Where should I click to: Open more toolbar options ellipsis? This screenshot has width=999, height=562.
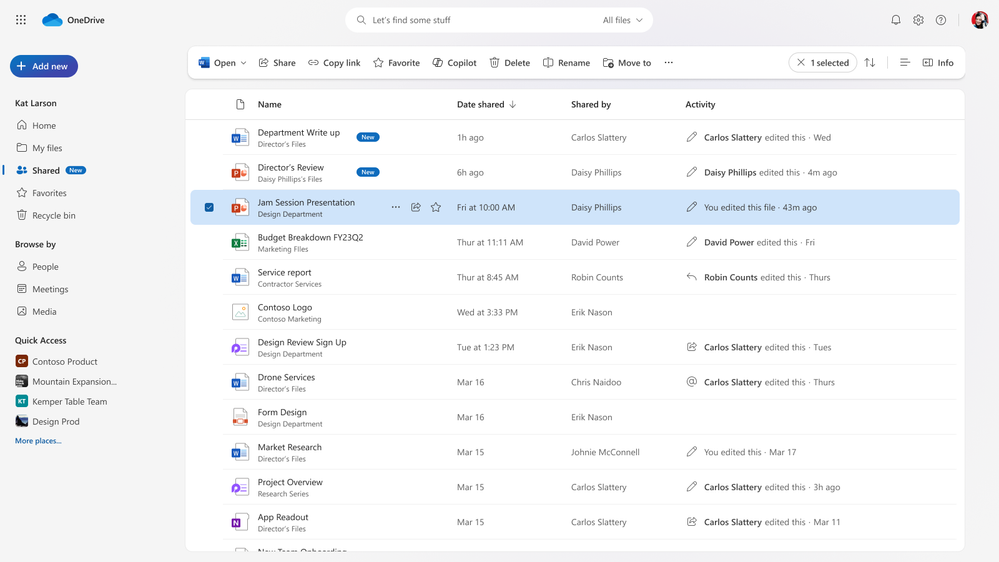[x=669, y=63]
